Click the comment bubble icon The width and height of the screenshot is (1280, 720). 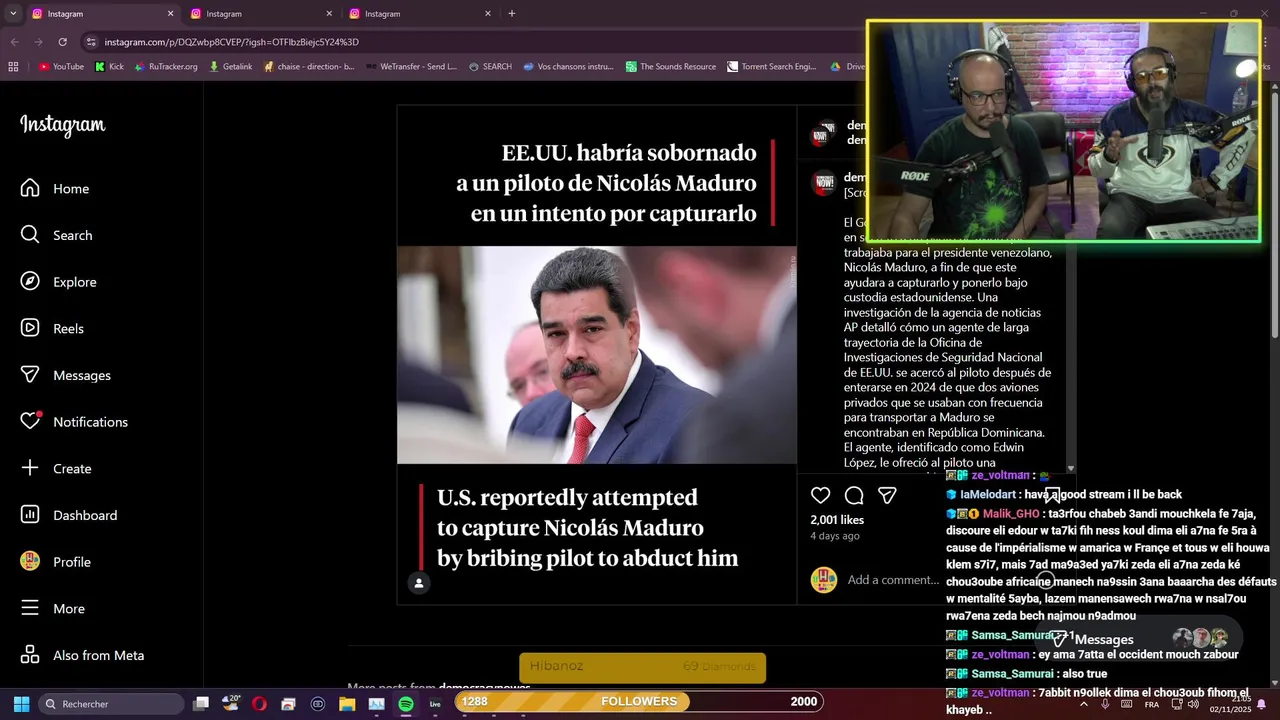pos(854,495)
